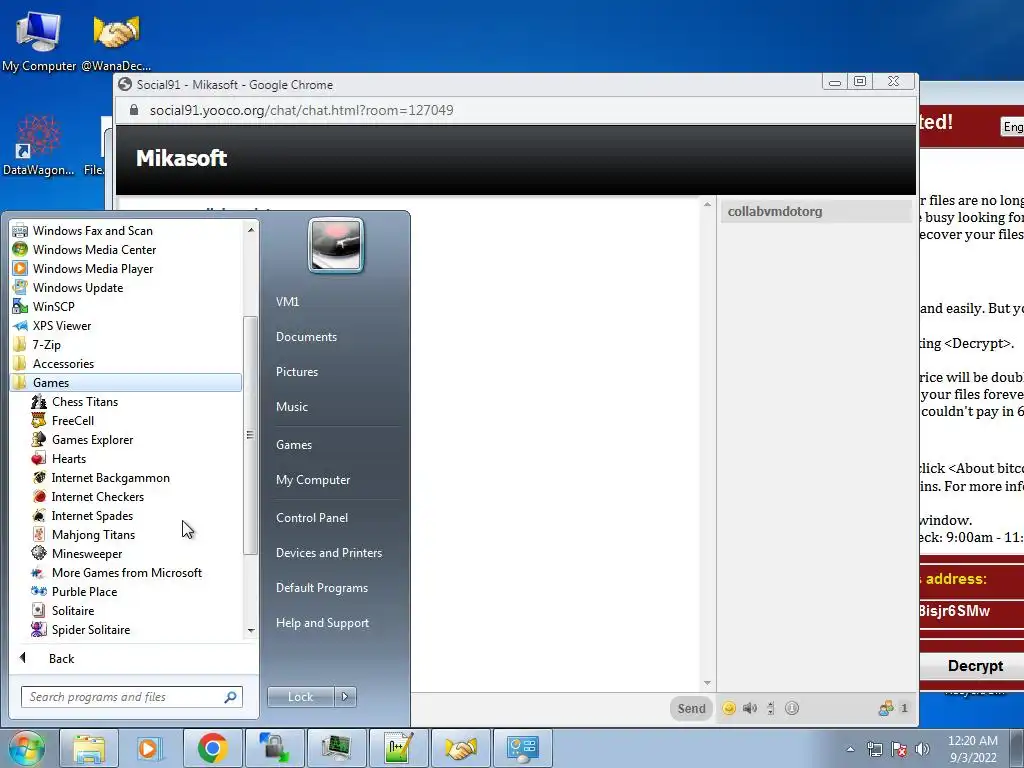
Task: Open Spider Solitaire
Action: [x=91, y=629]
